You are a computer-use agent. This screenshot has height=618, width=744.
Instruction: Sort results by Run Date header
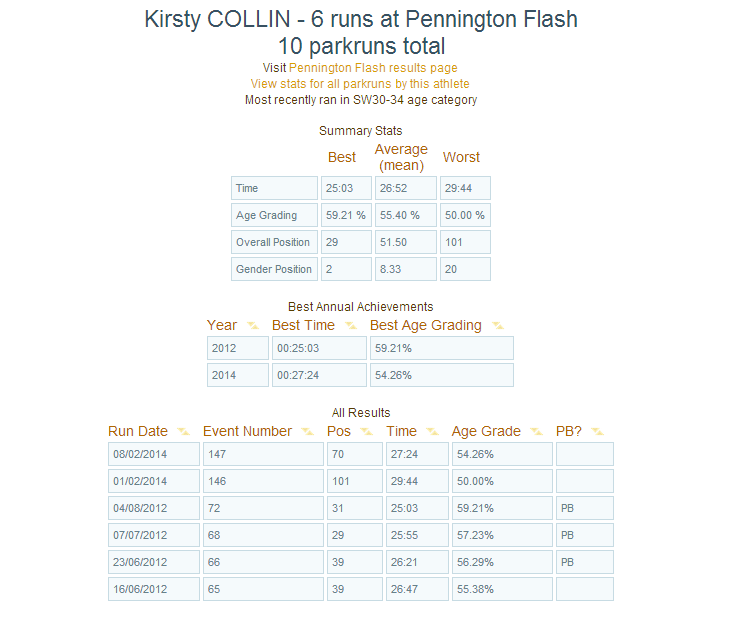tap(138, 431)
